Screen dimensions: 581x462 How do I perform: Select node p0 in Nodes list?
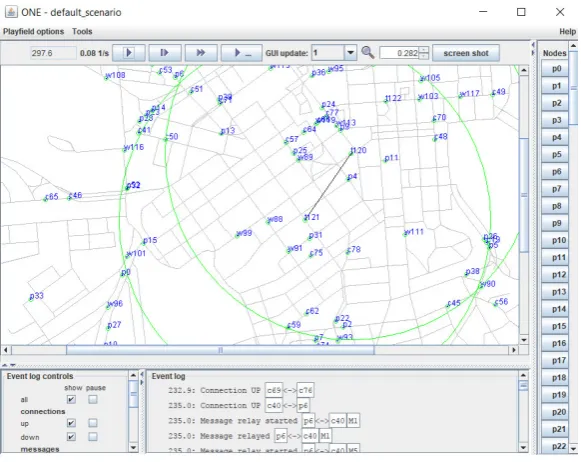(x=555, y=69)
